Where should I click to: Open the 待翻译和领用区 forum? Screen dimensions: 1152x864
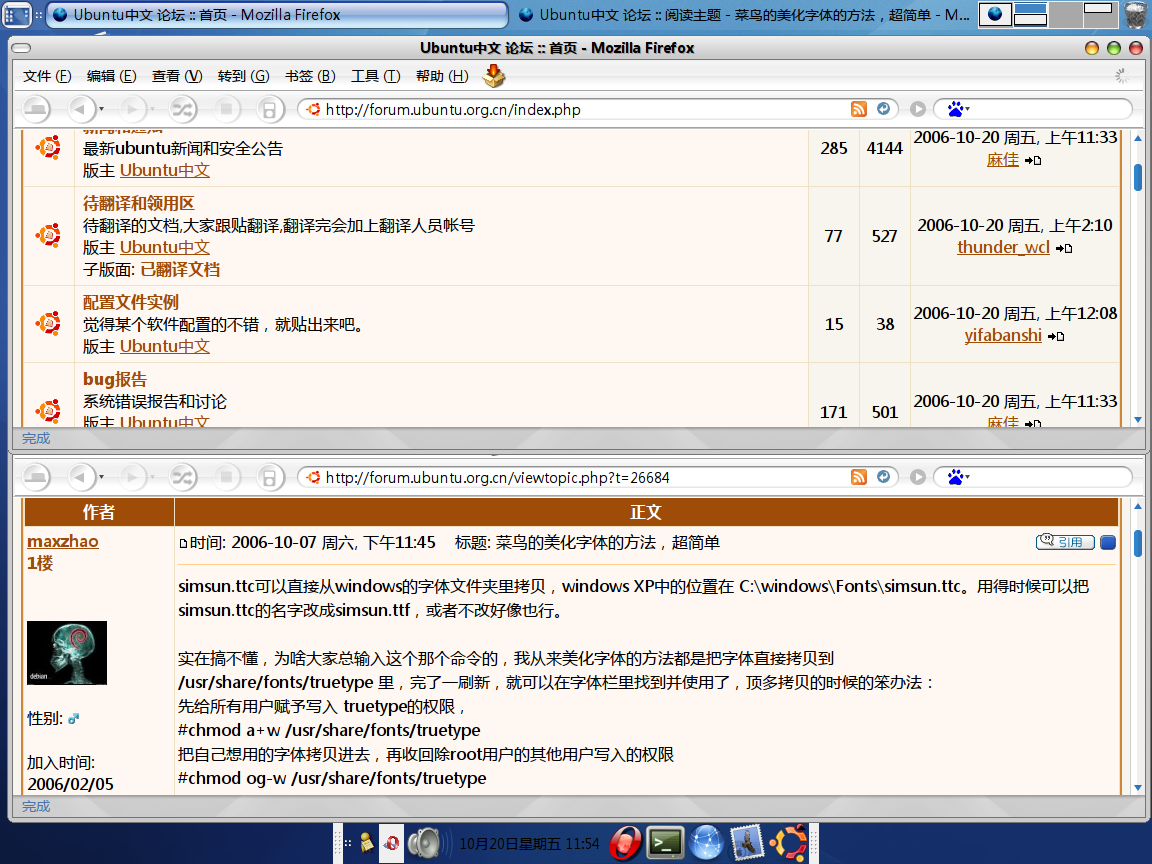tap(138, 204)
